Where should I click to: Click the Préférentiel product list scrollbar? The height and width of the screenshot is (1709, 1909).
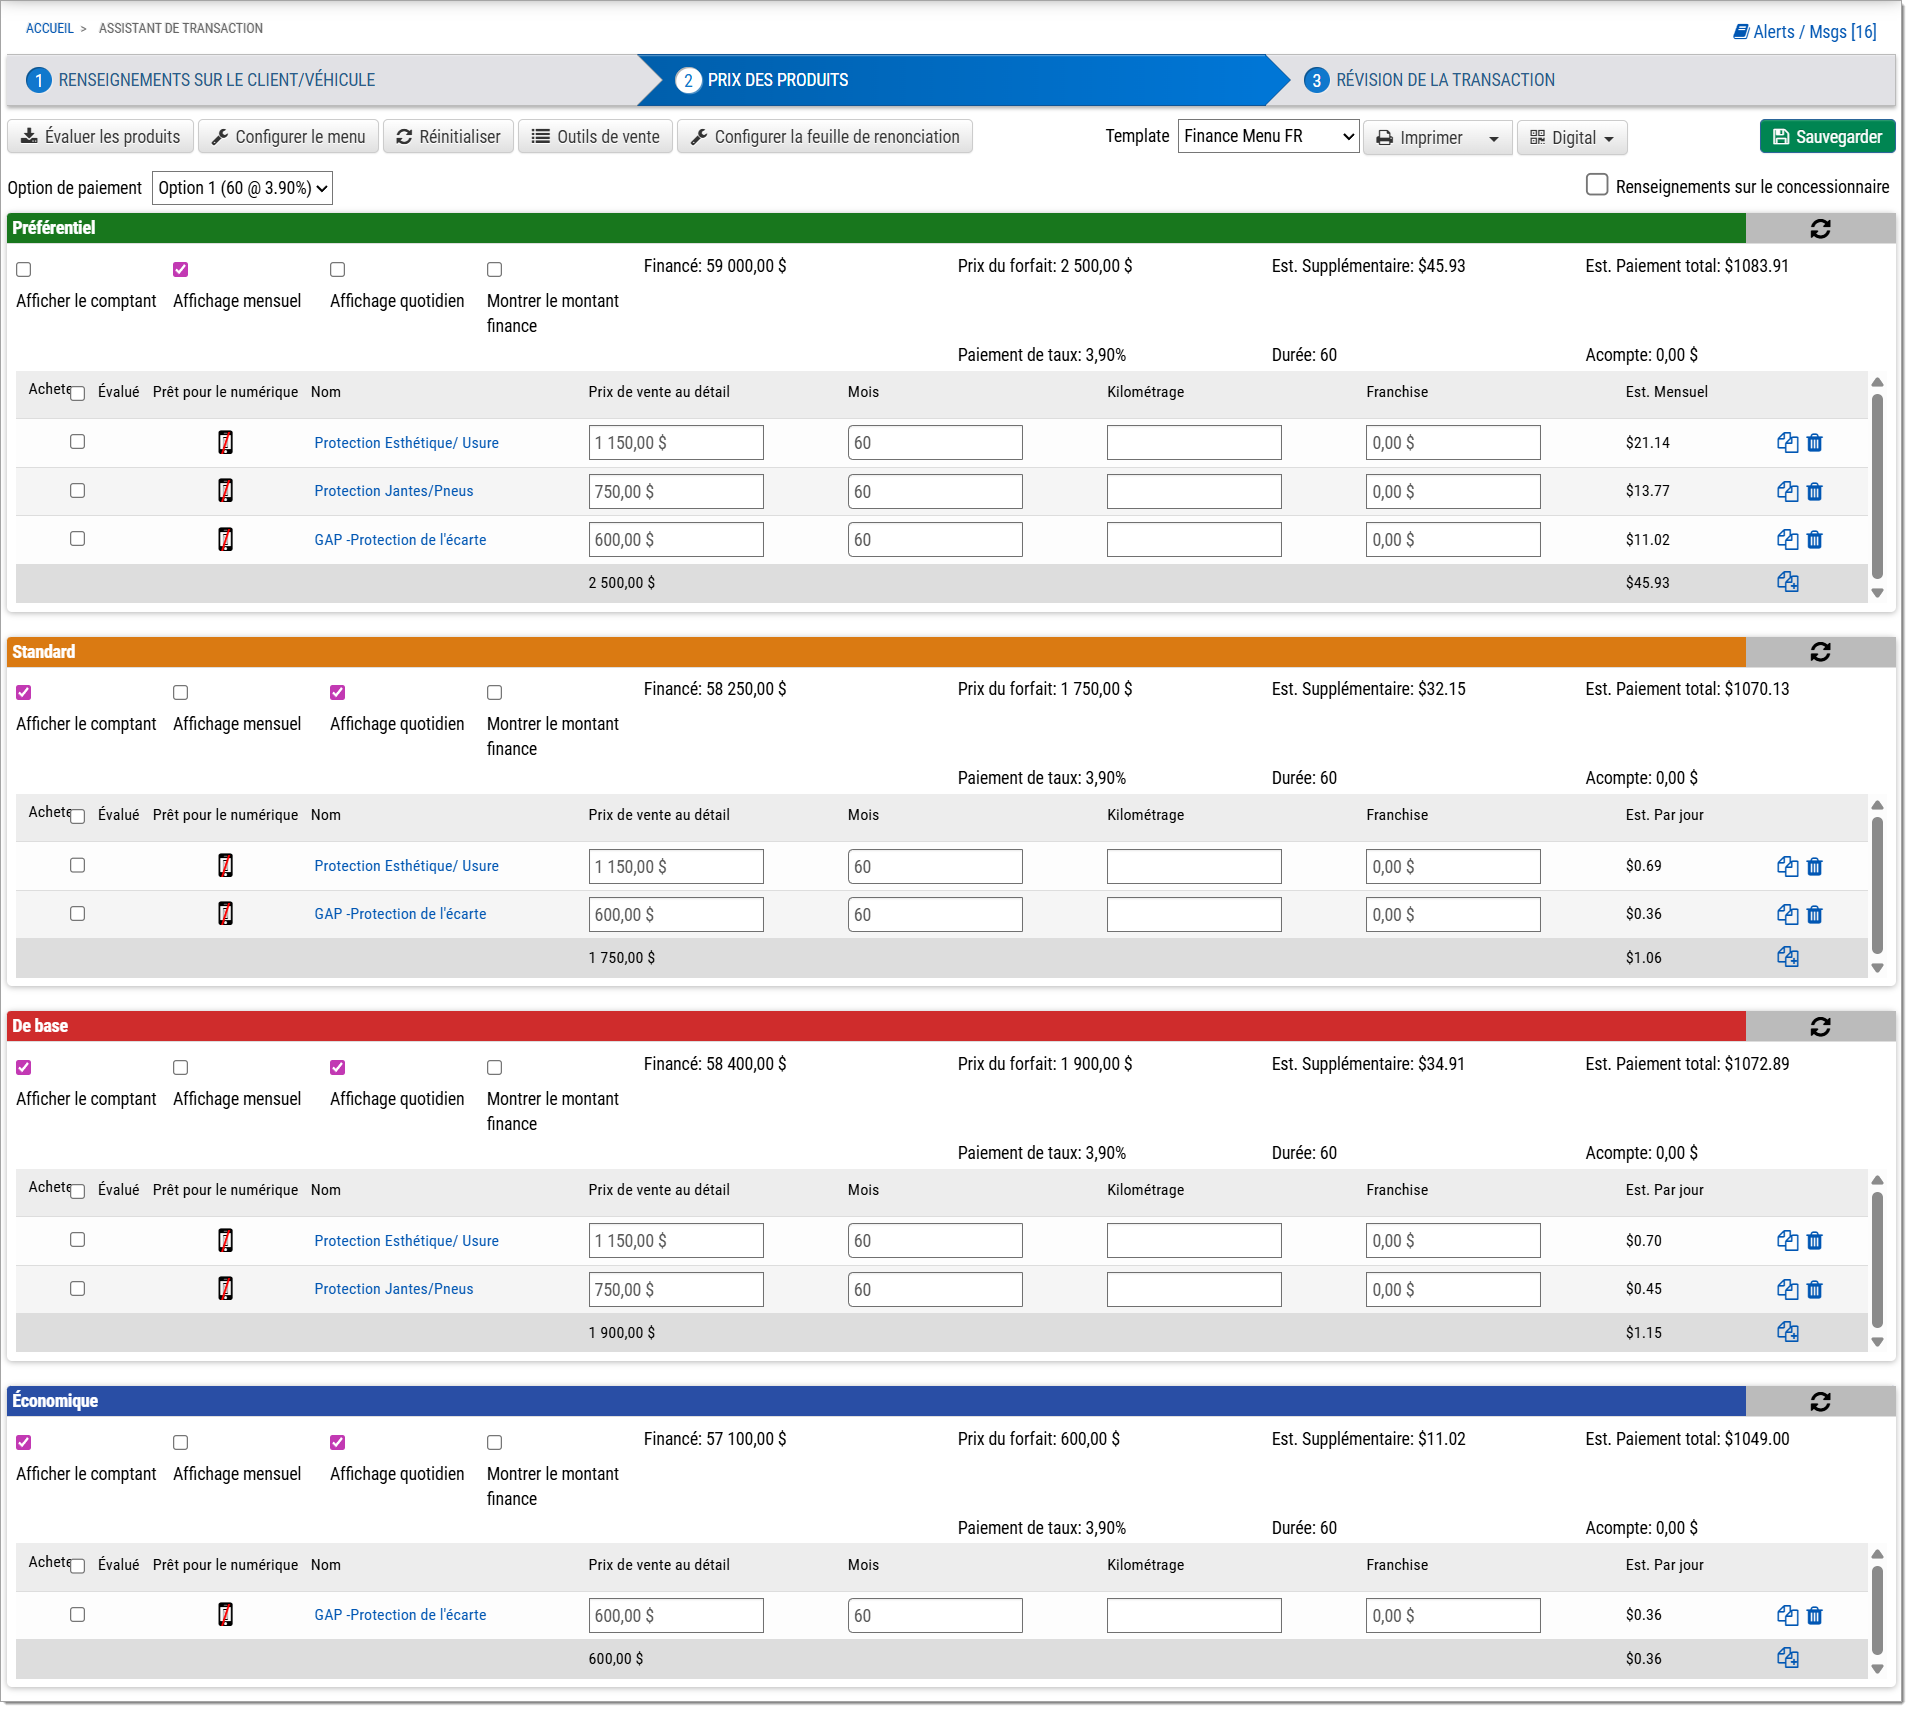coord(1877,487)
